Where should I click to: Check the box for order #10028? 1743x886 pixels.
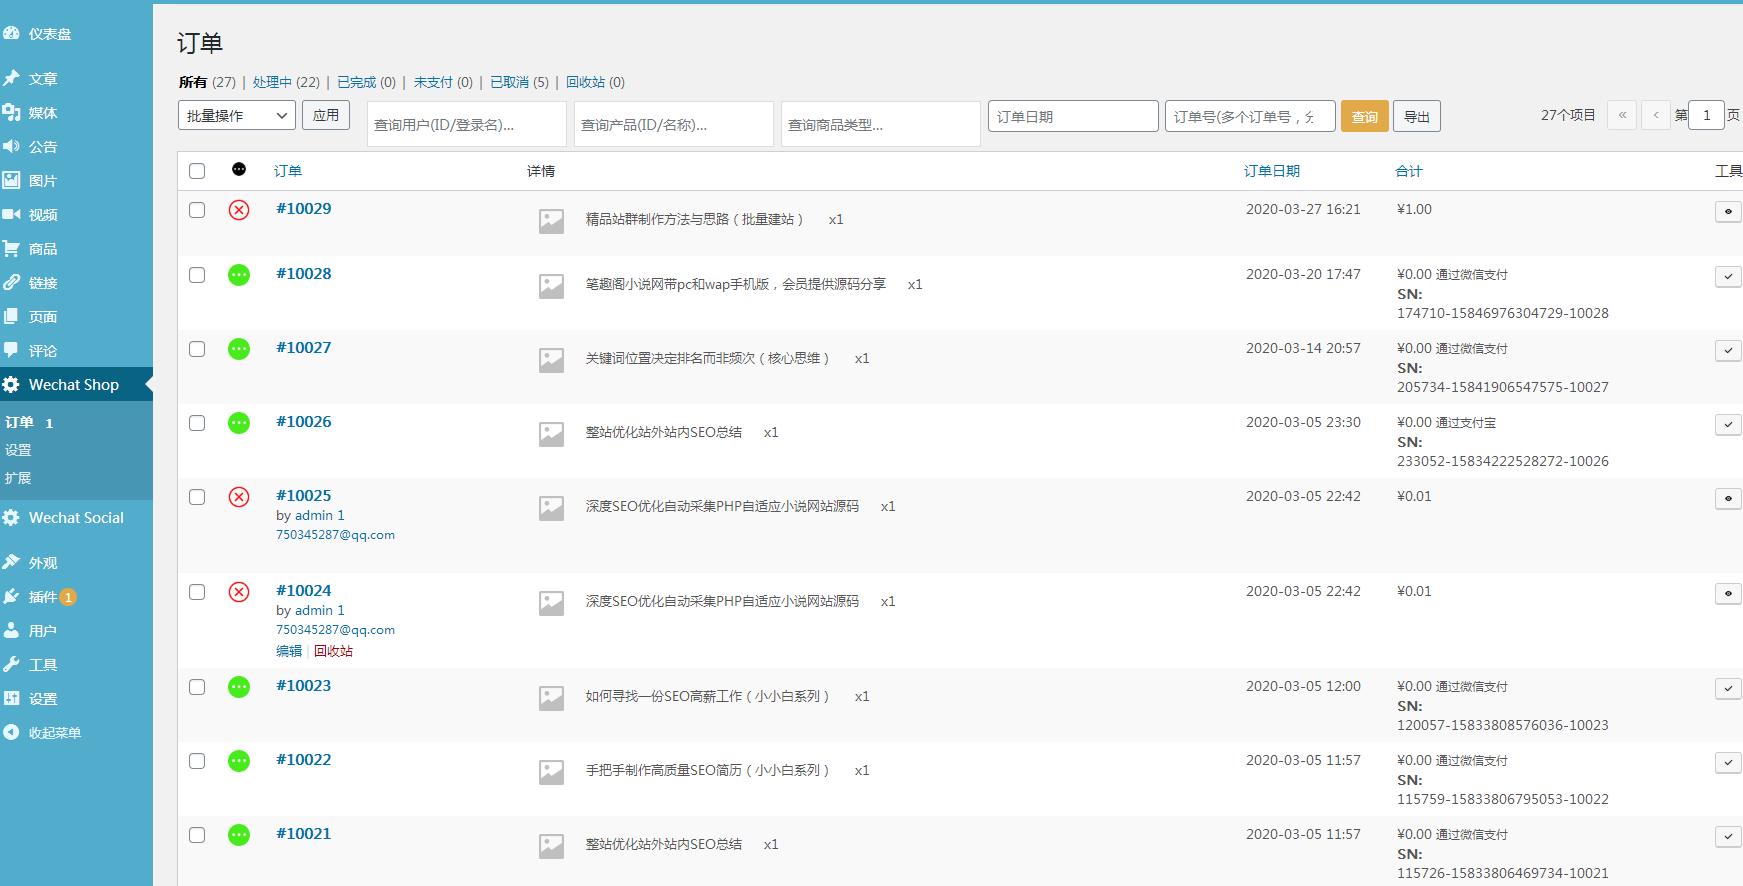coord(197,275)
